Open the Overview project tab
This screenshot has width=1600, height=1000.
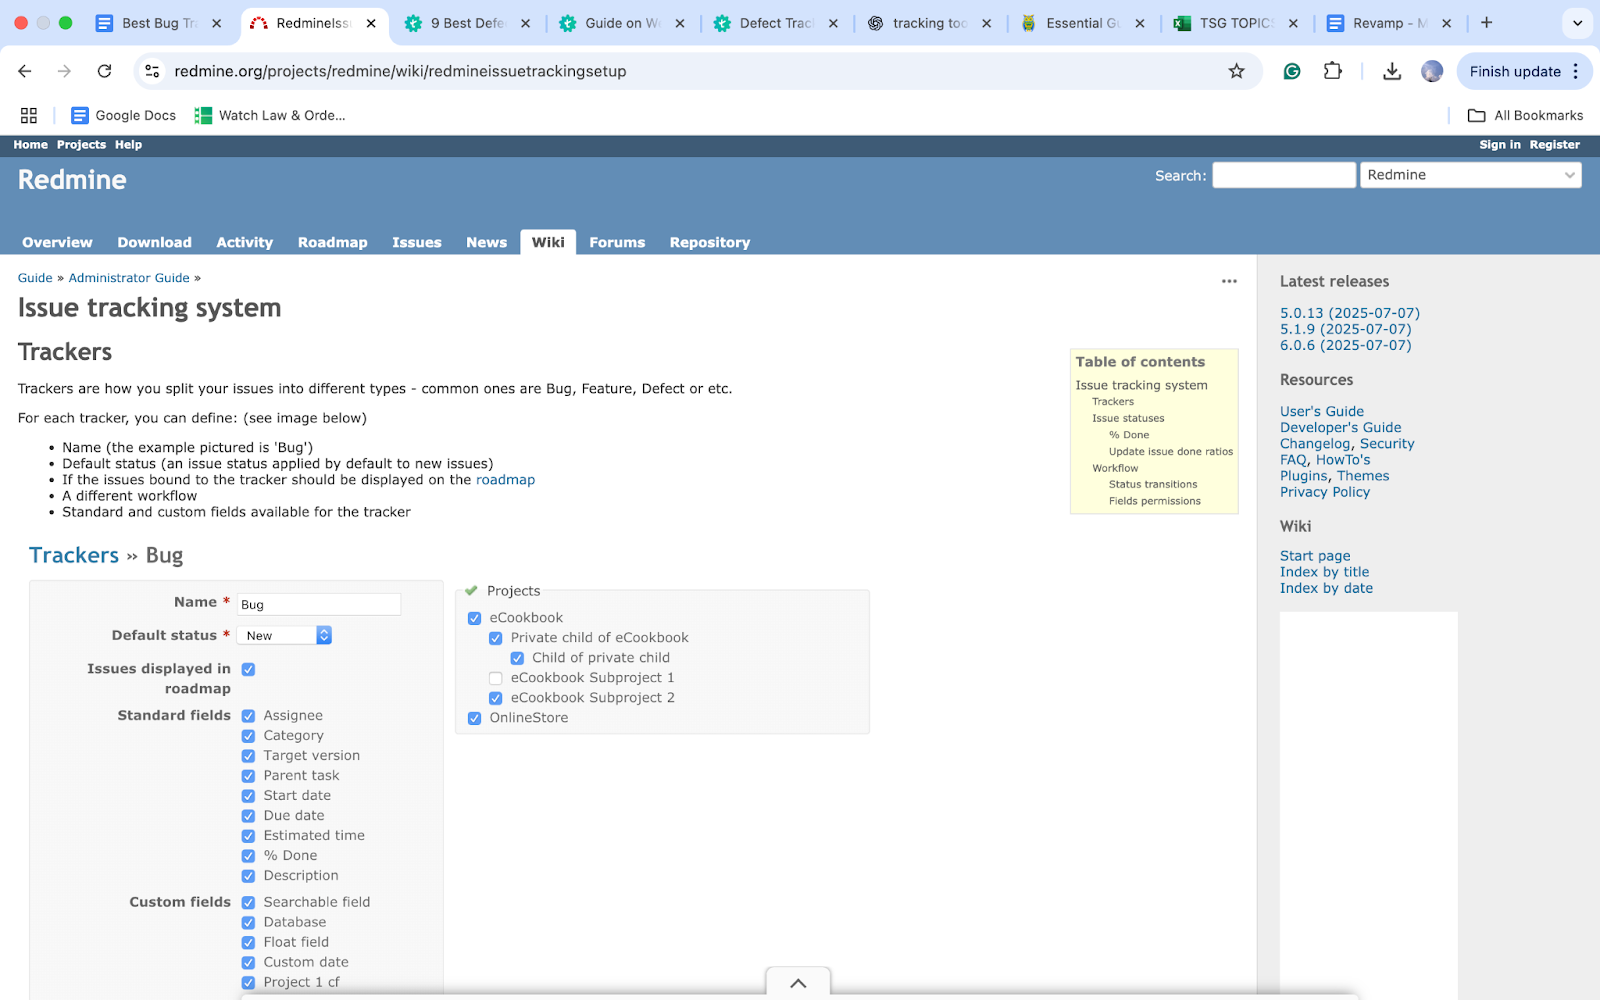point(57,242)
